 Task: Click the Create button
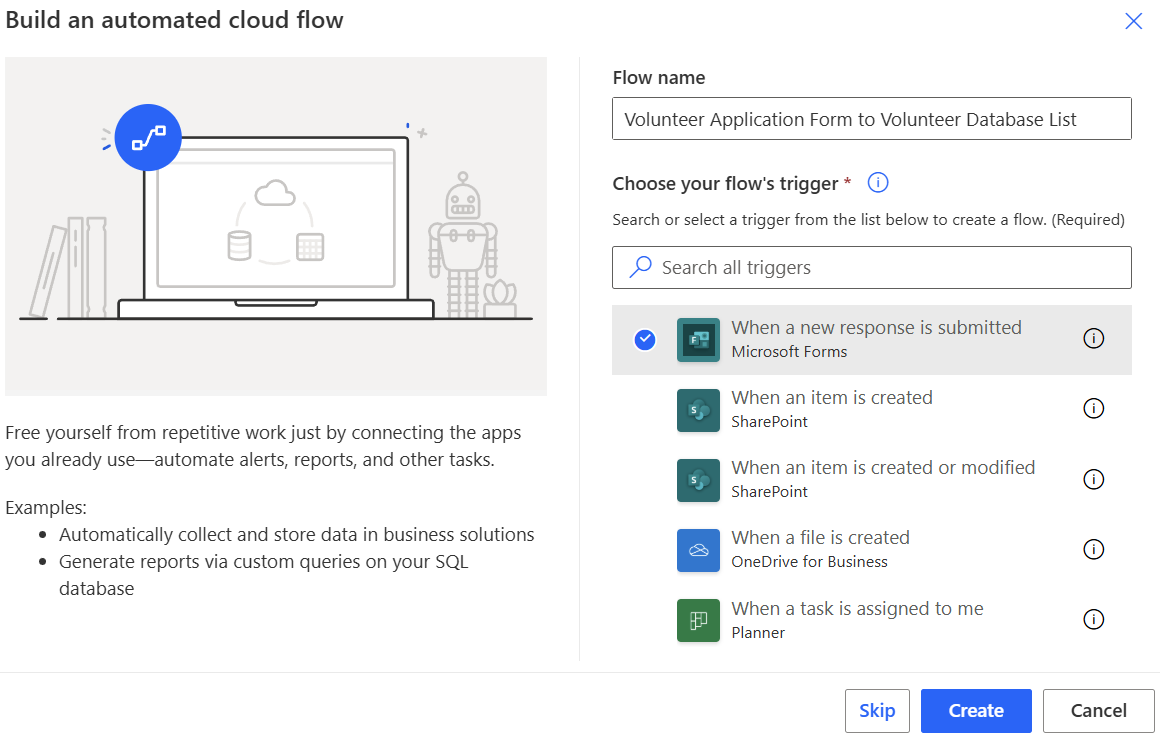click(x=975, y=710)
